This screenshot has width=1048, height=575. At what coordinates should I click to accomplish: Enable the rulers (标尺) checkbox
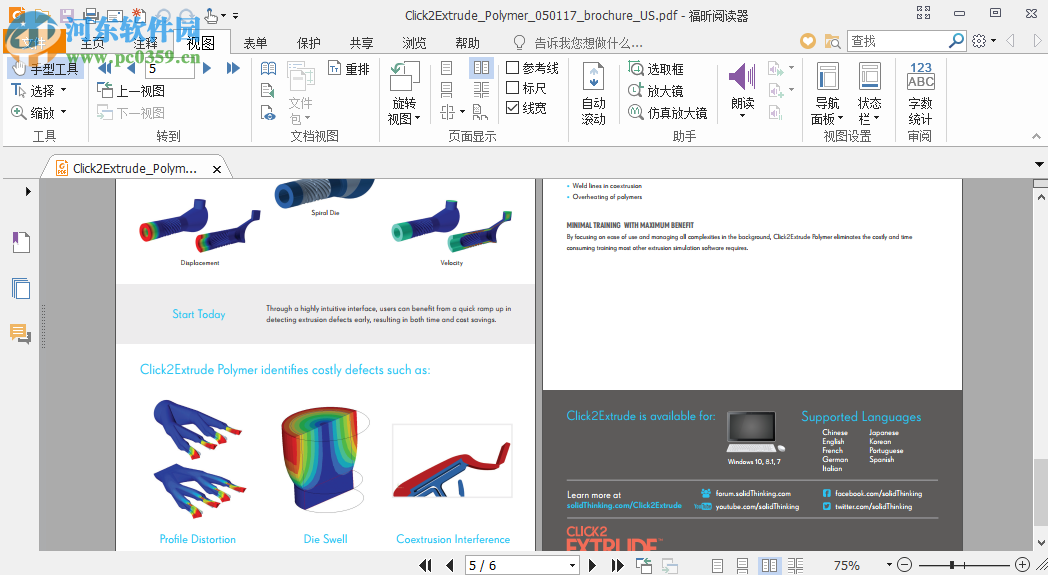pyautogui.click(x=526, y=88)
